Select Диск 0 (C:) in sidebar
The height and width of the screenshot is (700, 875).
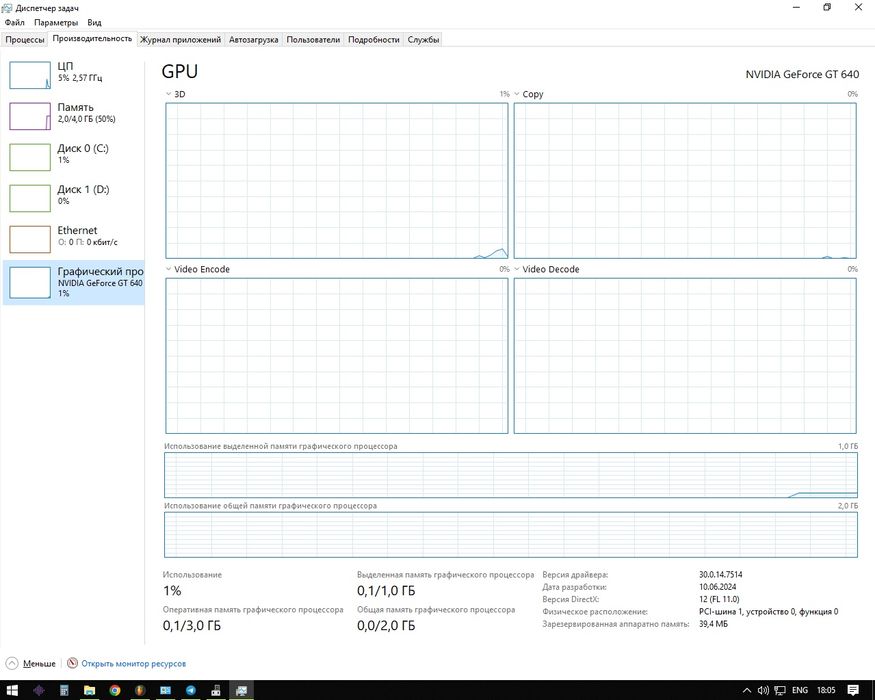[x=74, y=157]
